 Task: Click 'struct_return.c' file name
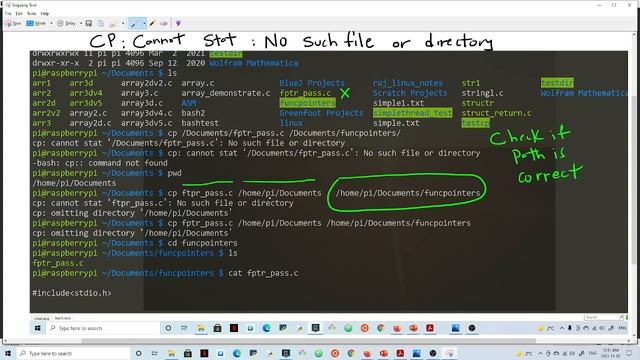tap(496, 113)
